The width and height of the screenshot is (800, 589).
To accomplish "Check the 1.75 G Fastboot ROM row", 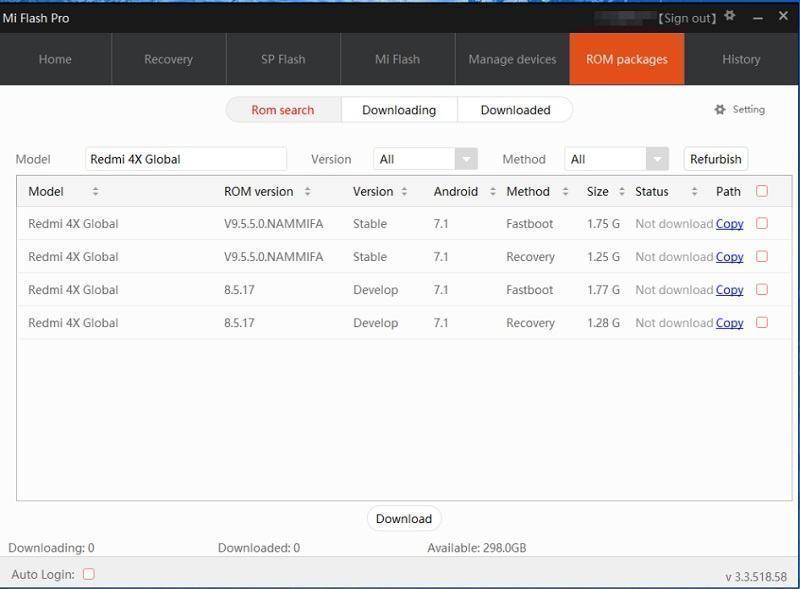I will tap(762, 224).
